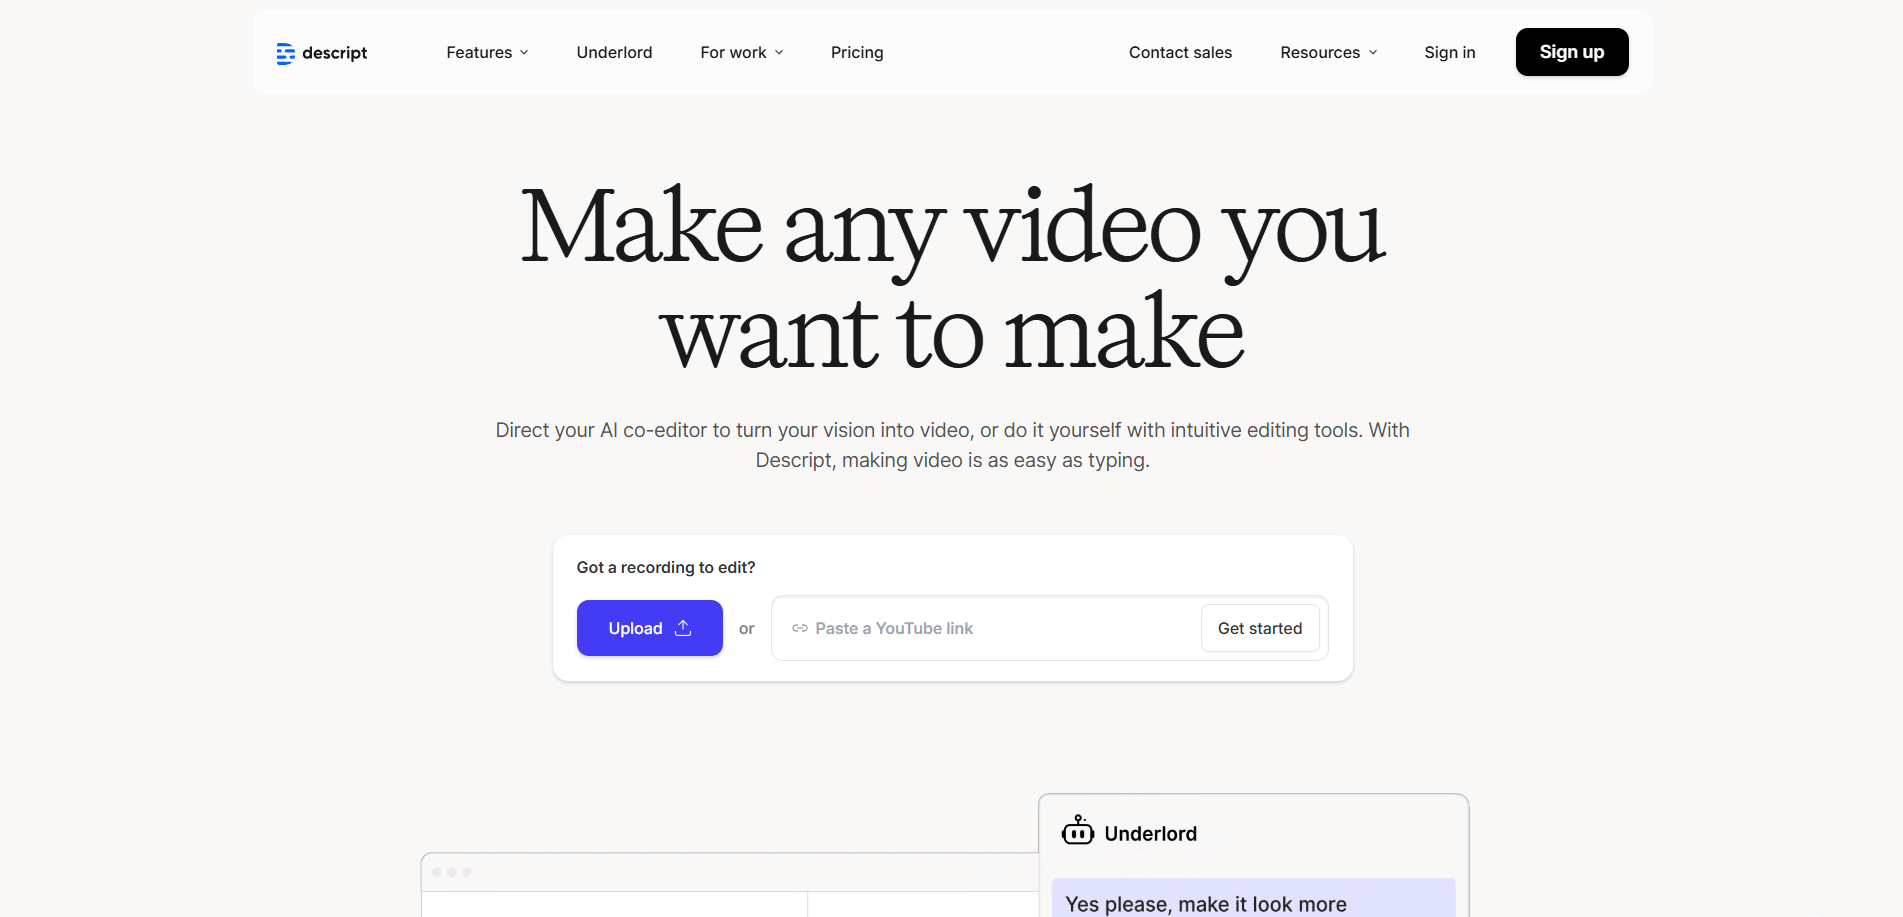This screenshot has height=917, width=1903.
Task: Click the Paste a YouTube link field
Action: click(1050, 628)
